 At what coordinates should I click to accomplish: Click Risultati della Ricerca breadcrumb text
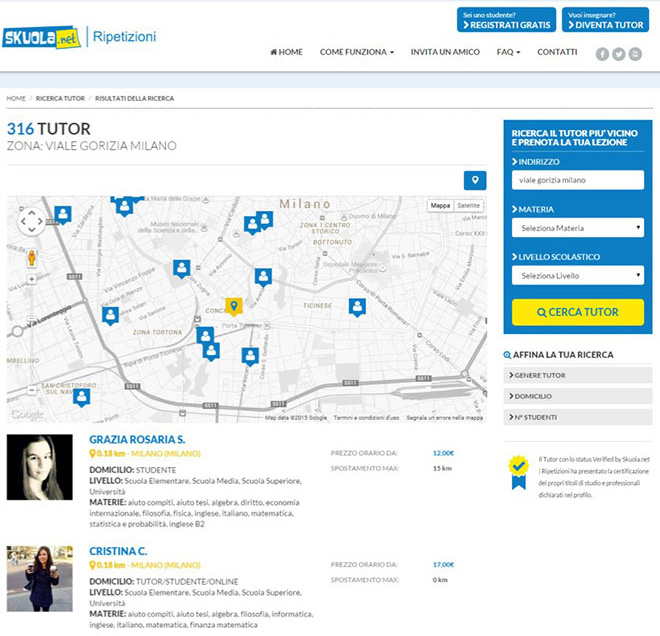click(x=134, y=98)
